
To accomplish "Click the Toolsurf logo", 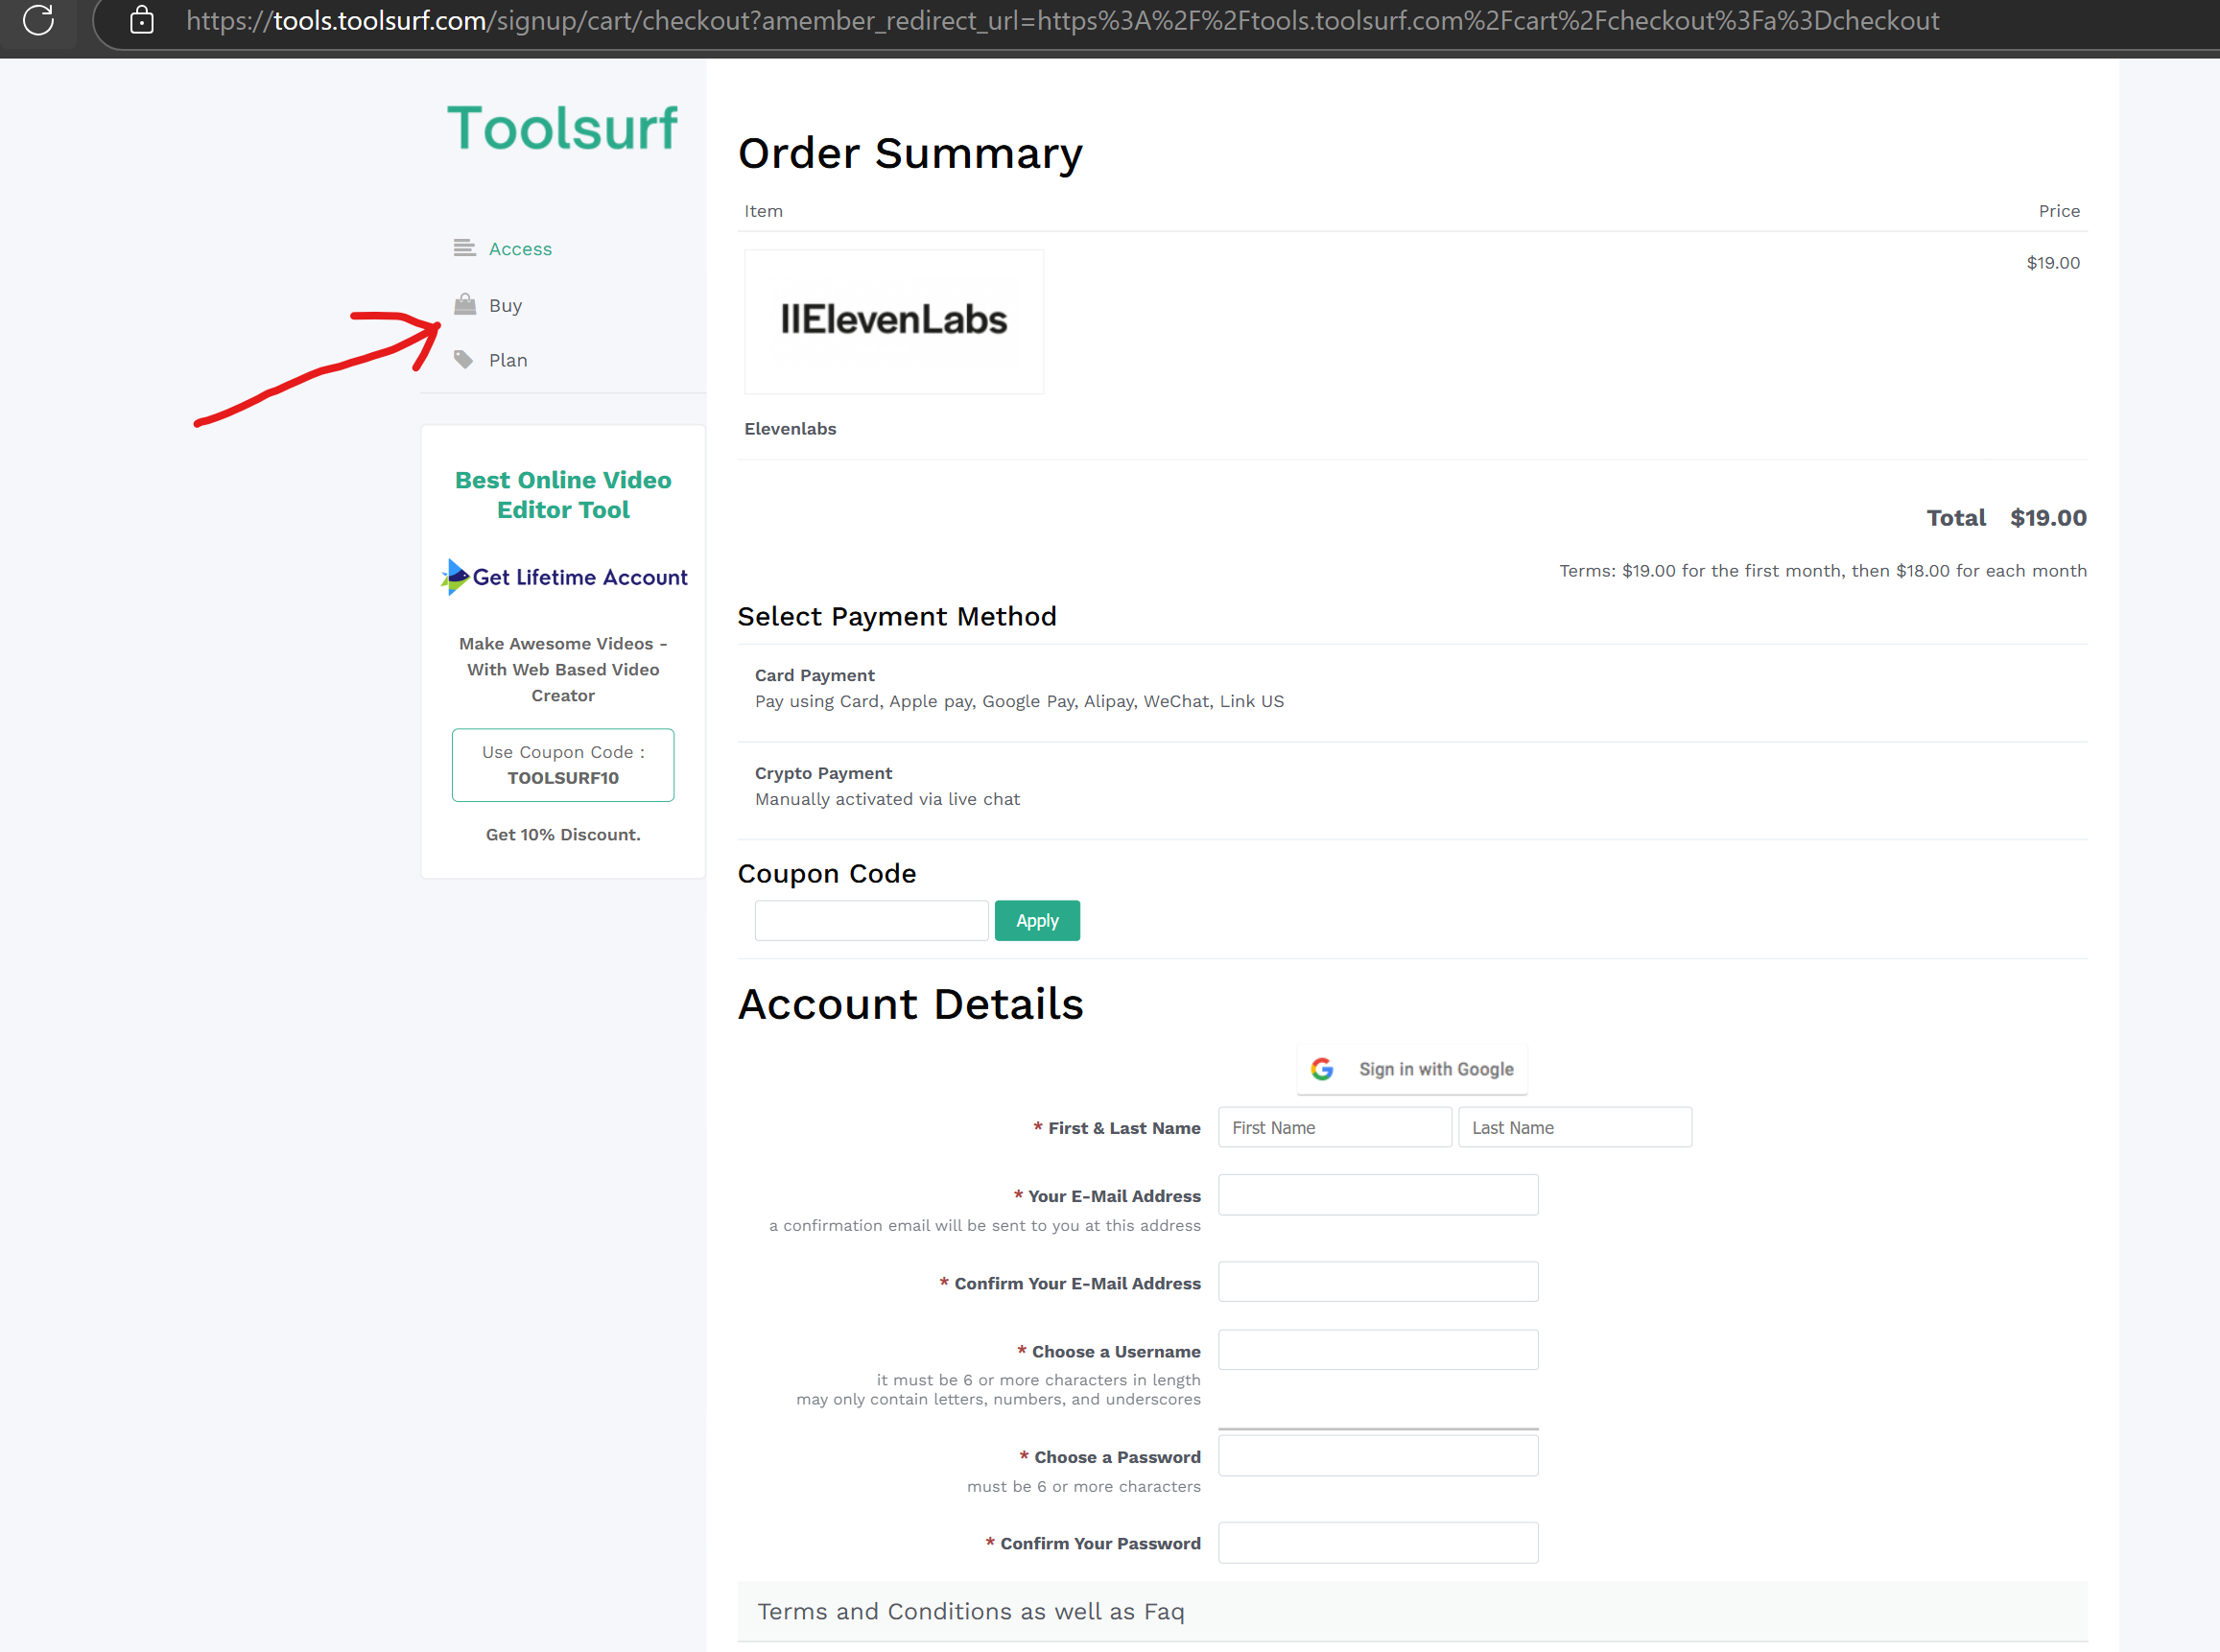I will pos(562,129).
